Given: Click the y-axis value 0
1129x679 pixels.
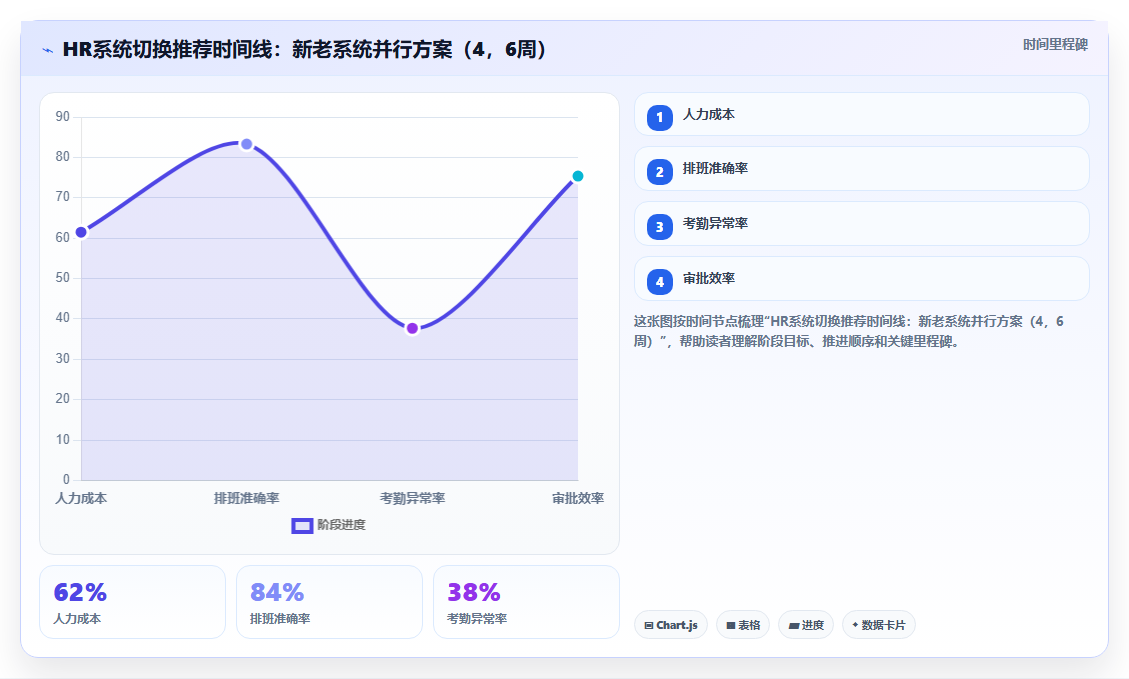Looking at the screenshot, I should coord(66,480).
